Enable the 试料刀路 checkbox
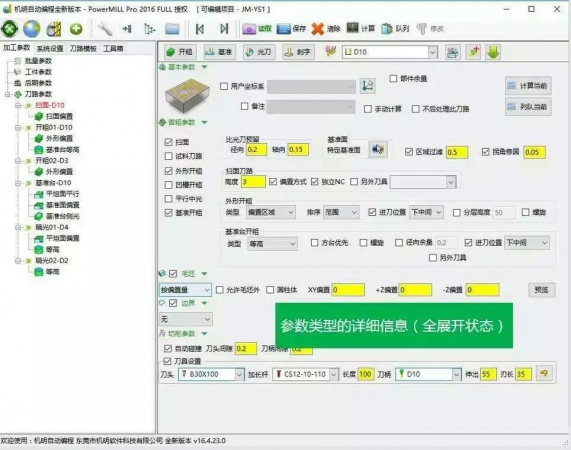 coord(168,156)
